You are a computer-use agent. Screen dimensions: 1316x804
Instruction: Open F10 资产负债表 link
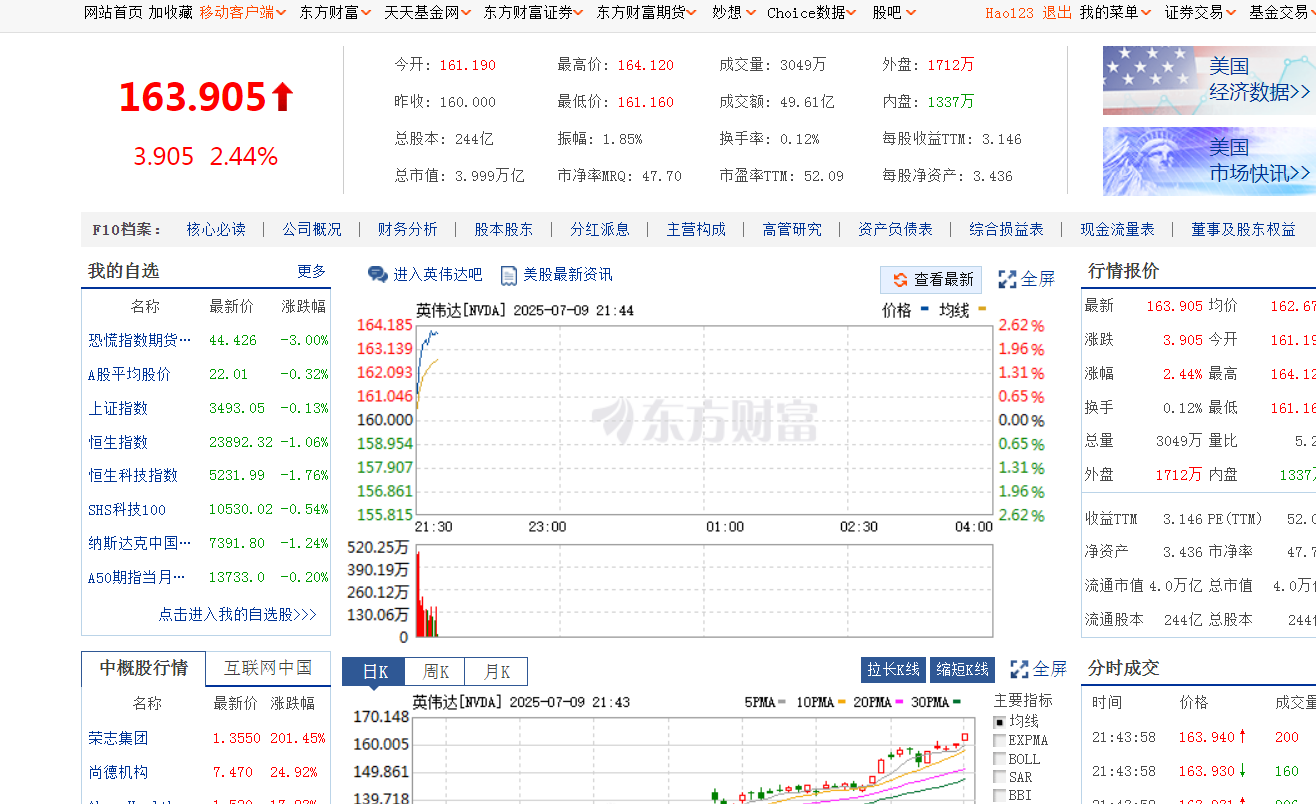pos(895,229)
